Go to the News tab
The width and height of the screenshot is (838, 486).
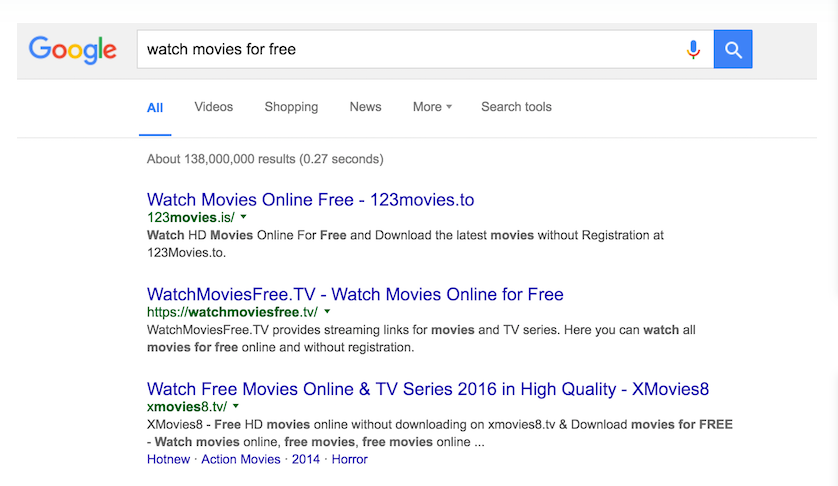tap(365, 107)
